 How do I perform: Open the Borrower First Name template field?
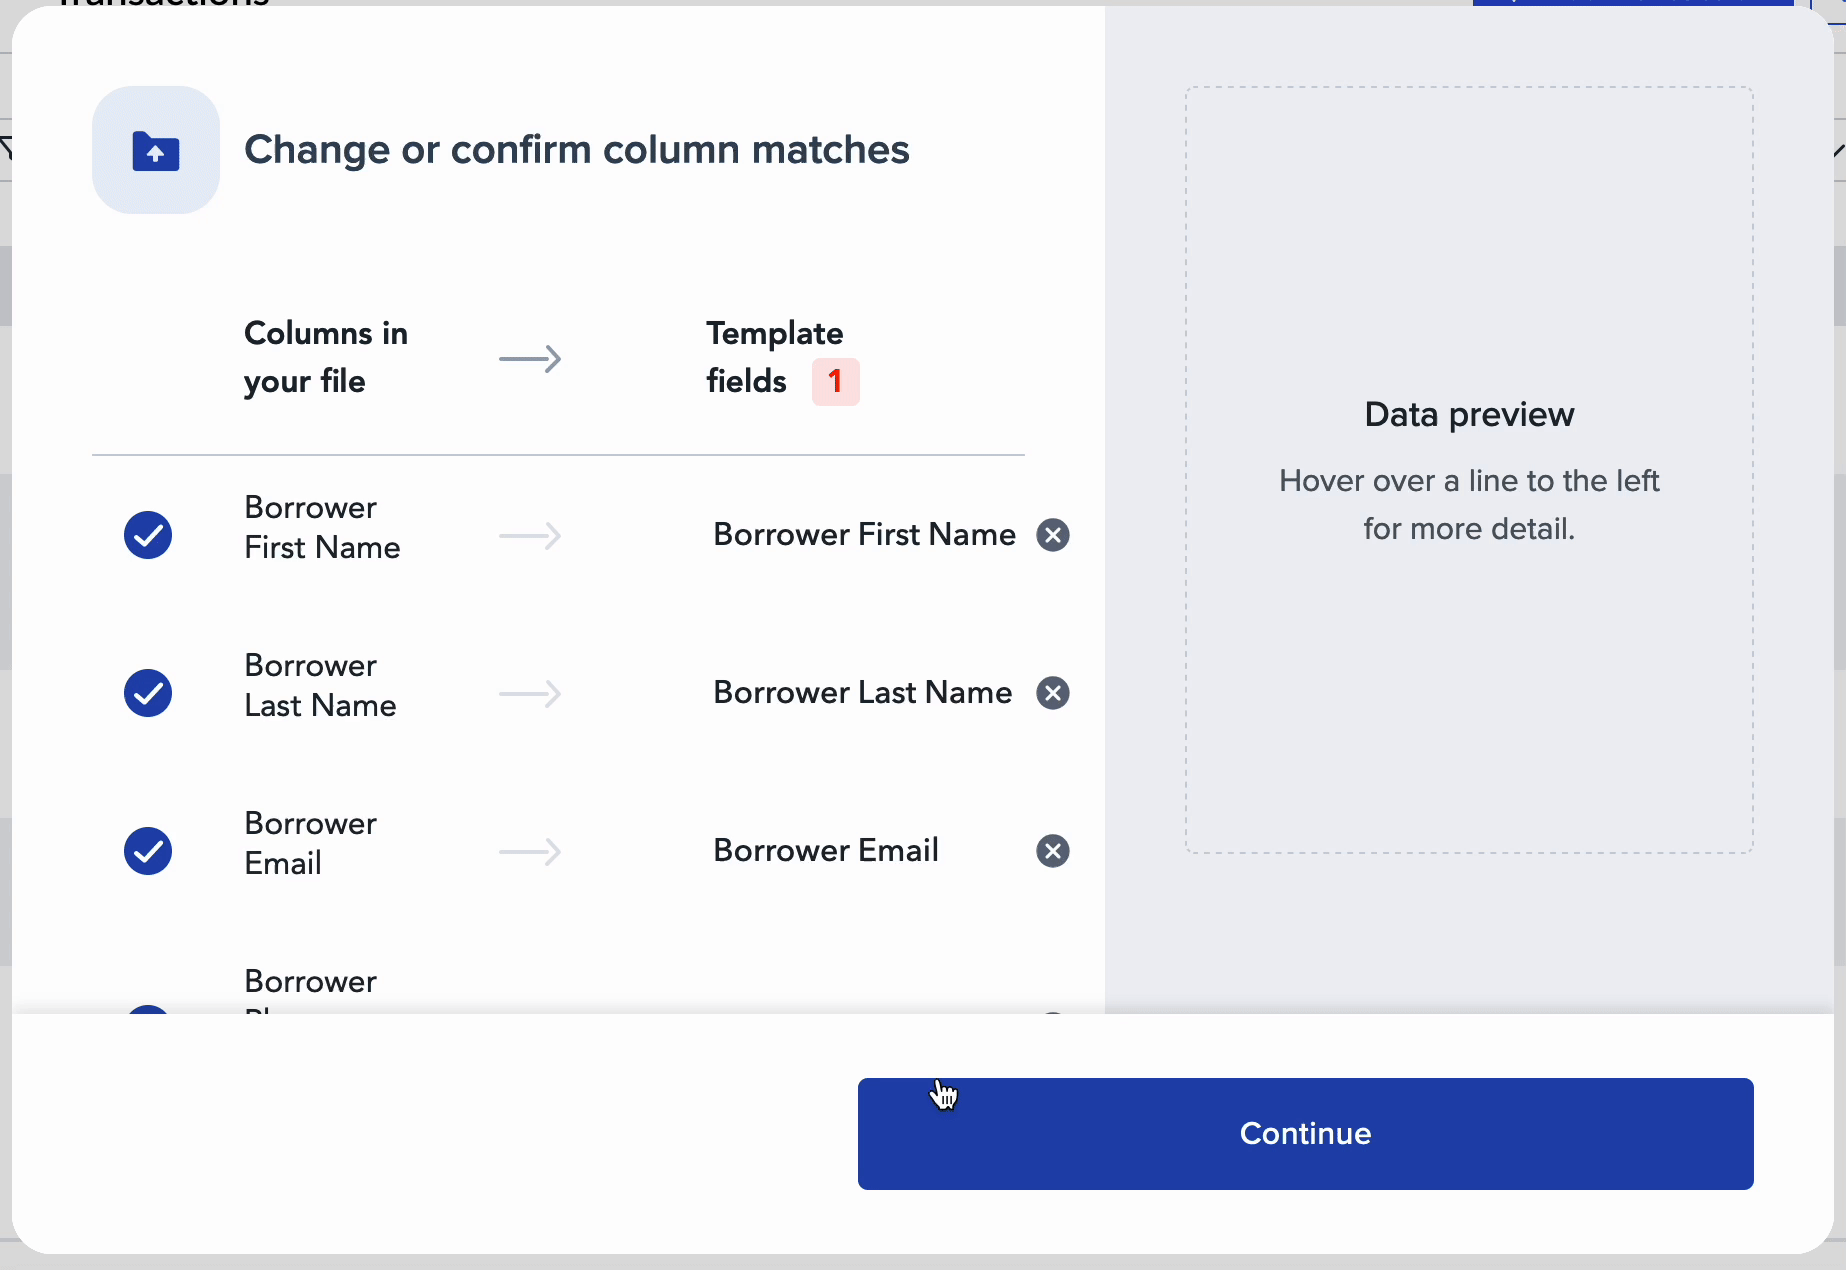pyautogui.click(x=864, y=535)
